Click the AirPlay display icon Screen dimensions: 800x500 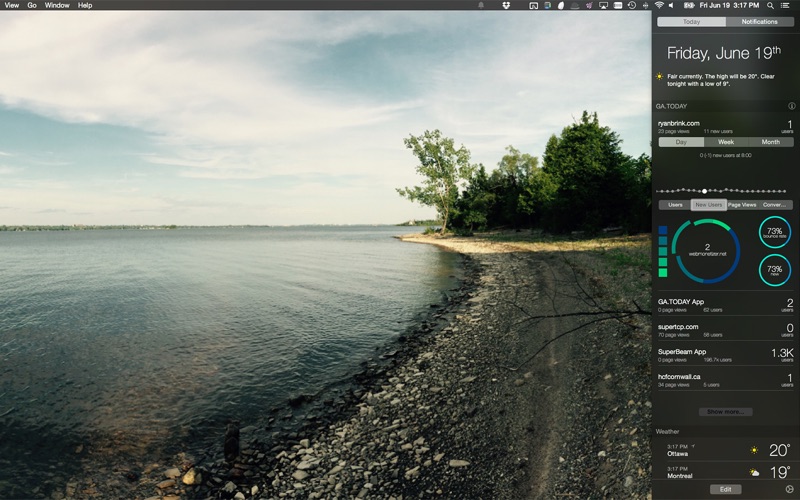click(x=603, y=5)
